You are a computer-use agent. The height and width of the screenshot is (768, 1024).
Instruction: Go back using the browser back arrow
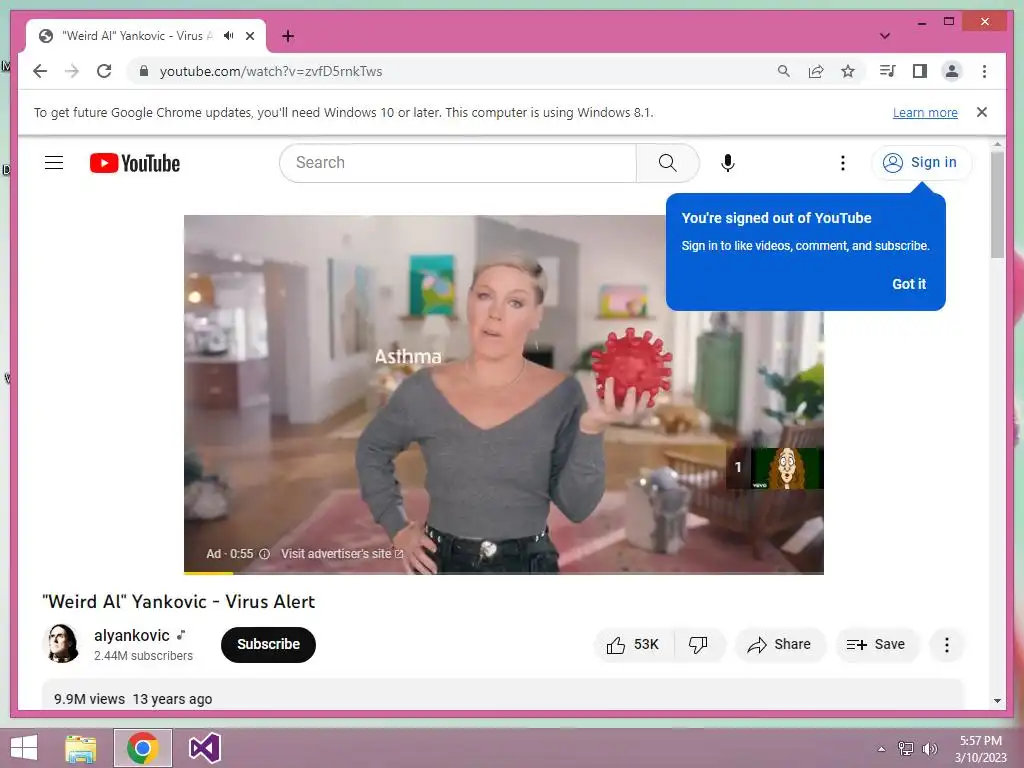(40, 71)
